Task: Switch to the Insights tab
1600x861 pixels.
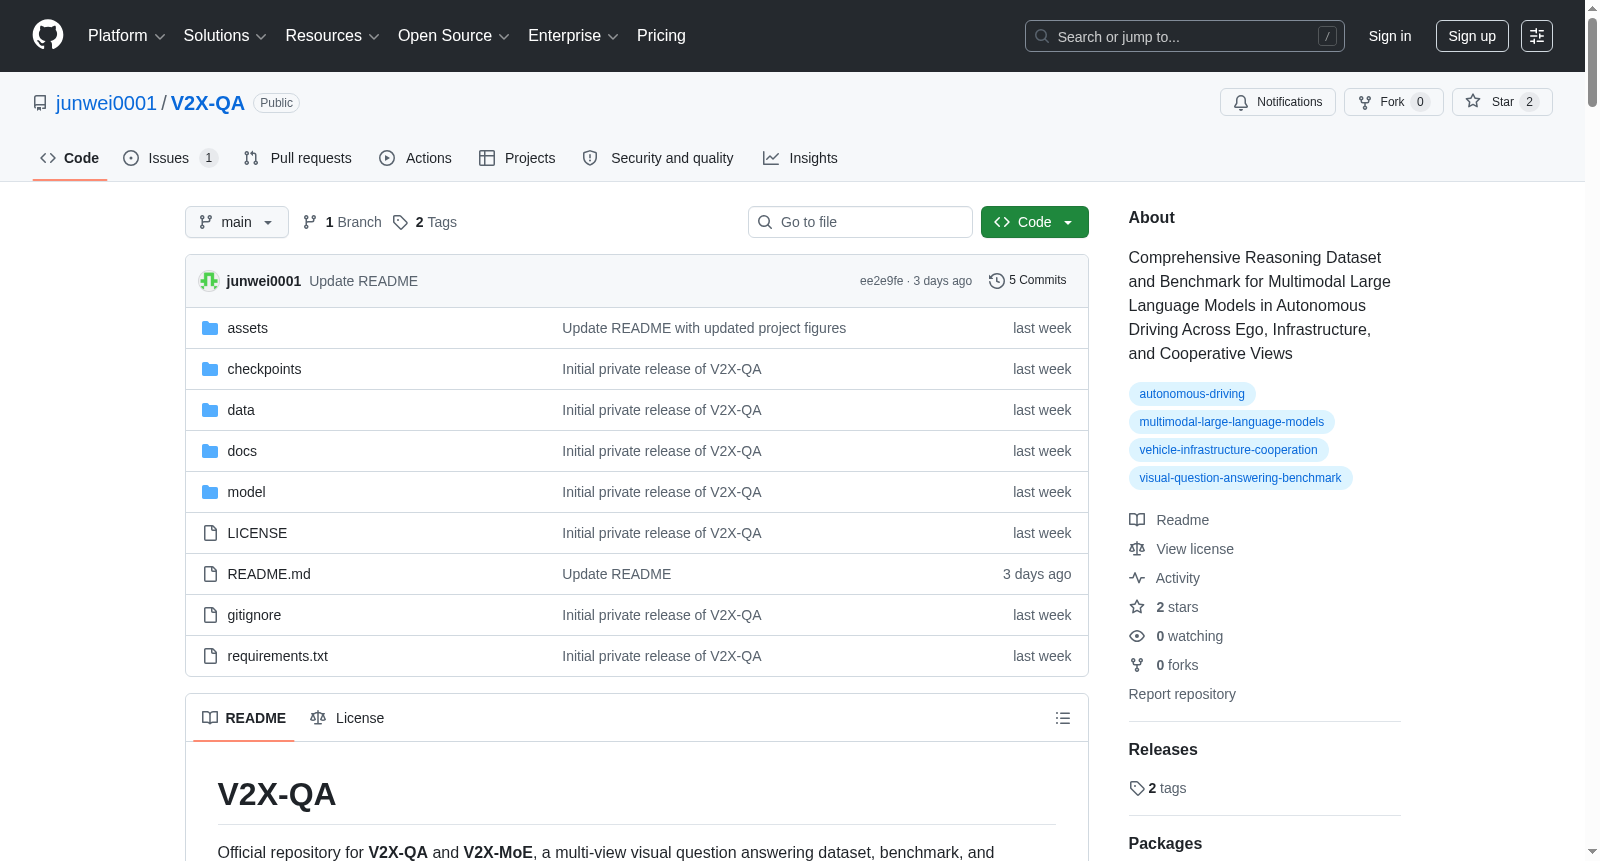Action: pyautogui.click(x=800, y=158)
